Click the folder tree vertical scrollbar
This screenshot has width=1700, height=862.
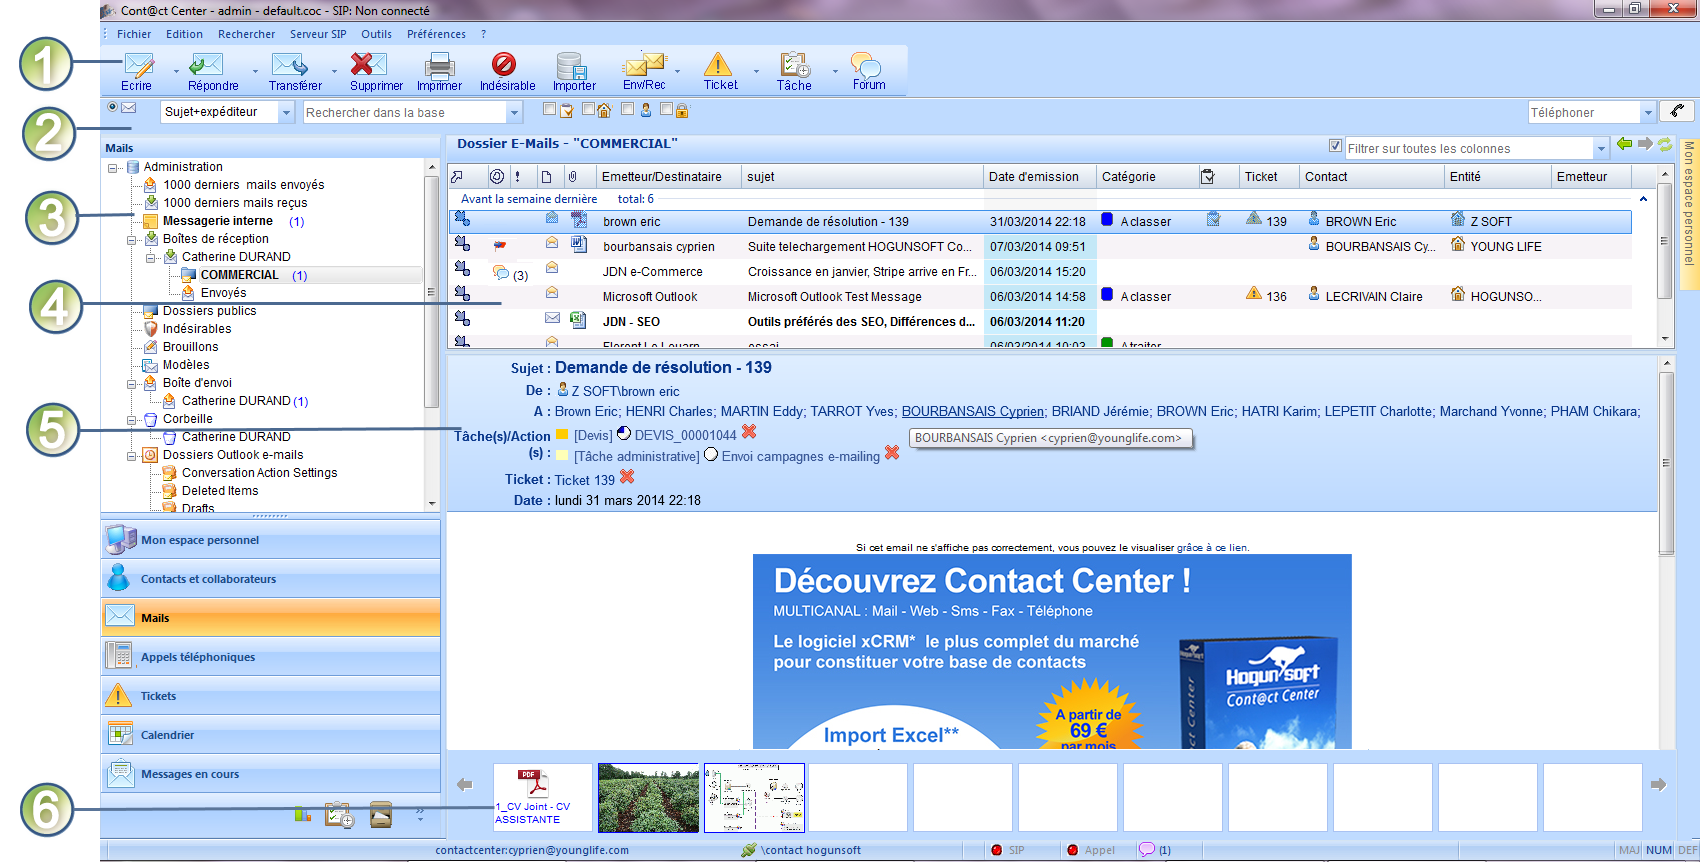pyautogui.click(x=432, y=335)
